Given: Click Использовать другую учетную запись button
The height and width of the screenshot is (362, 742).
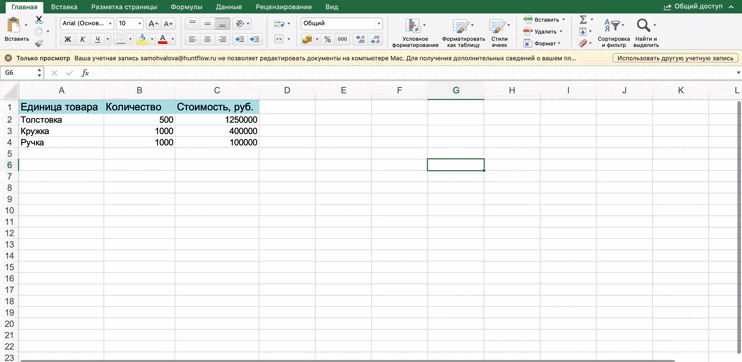Looking at the screenshot, I should point(675,58).
